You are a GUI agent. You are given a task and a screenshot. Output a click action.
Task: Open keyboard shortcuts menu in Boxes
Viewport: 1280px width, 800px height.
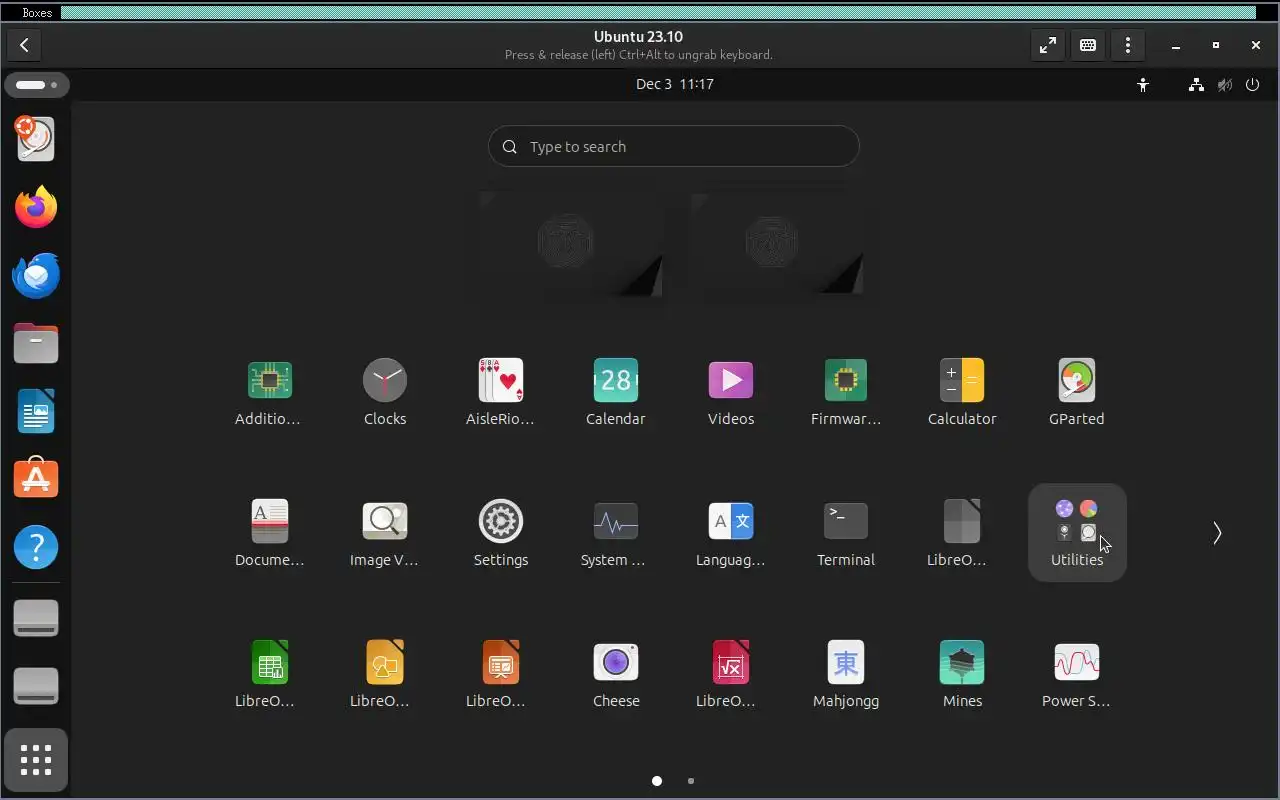click(1088, 45)
